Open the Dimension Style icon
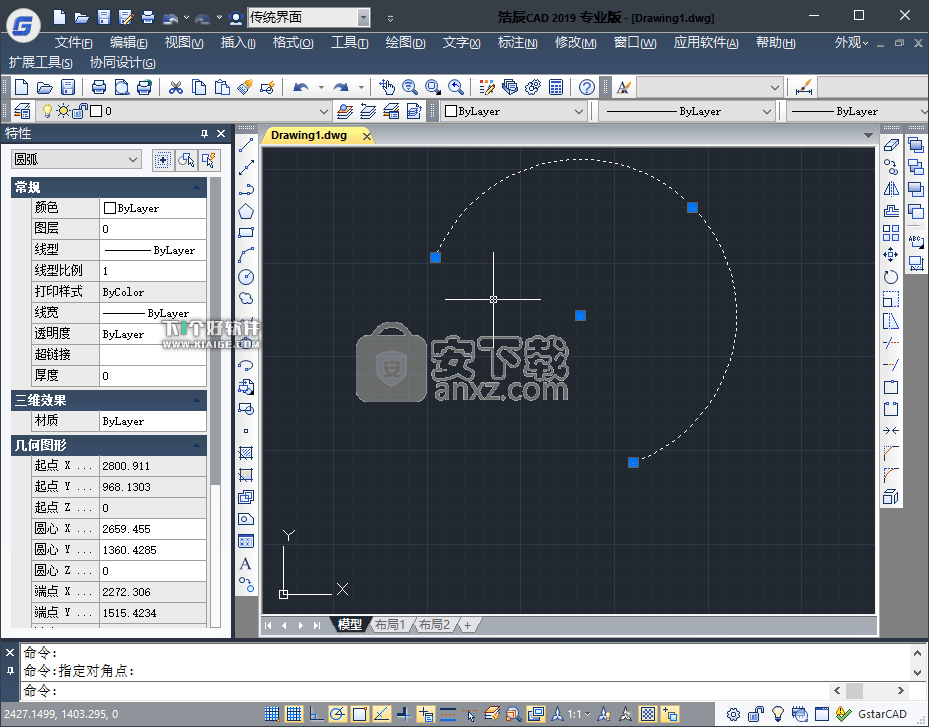 pyautogui.click(x=804, y=88)
